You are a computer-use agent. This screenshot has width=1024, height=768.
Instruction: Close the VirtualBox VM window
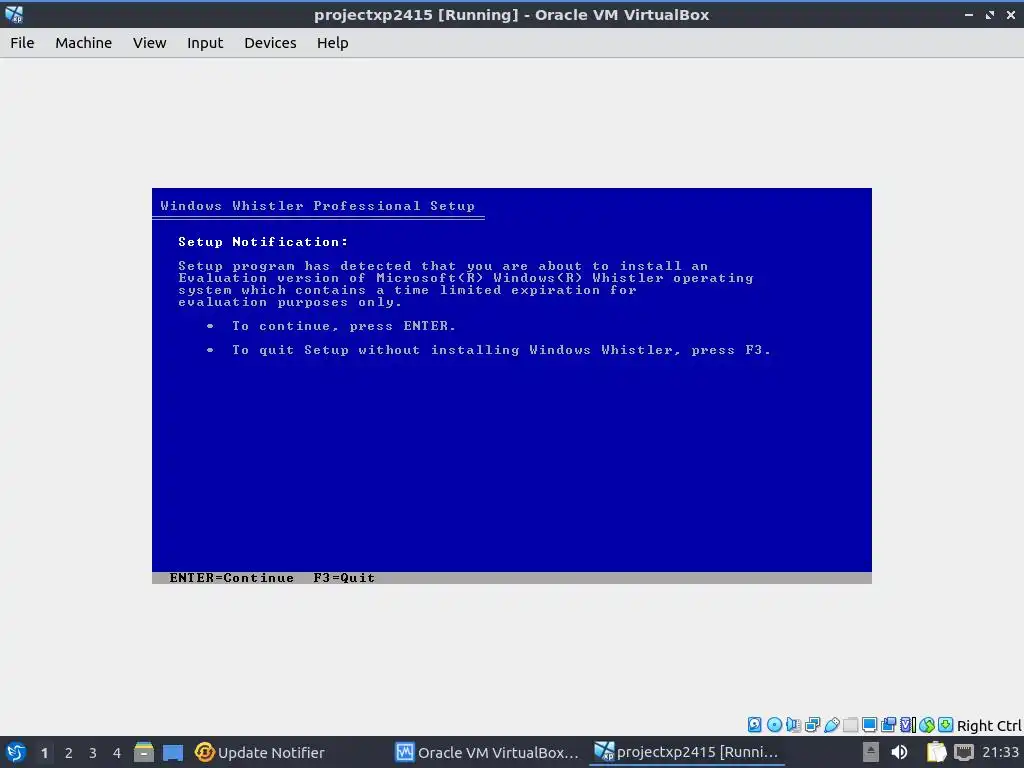tap(1010, 14)
